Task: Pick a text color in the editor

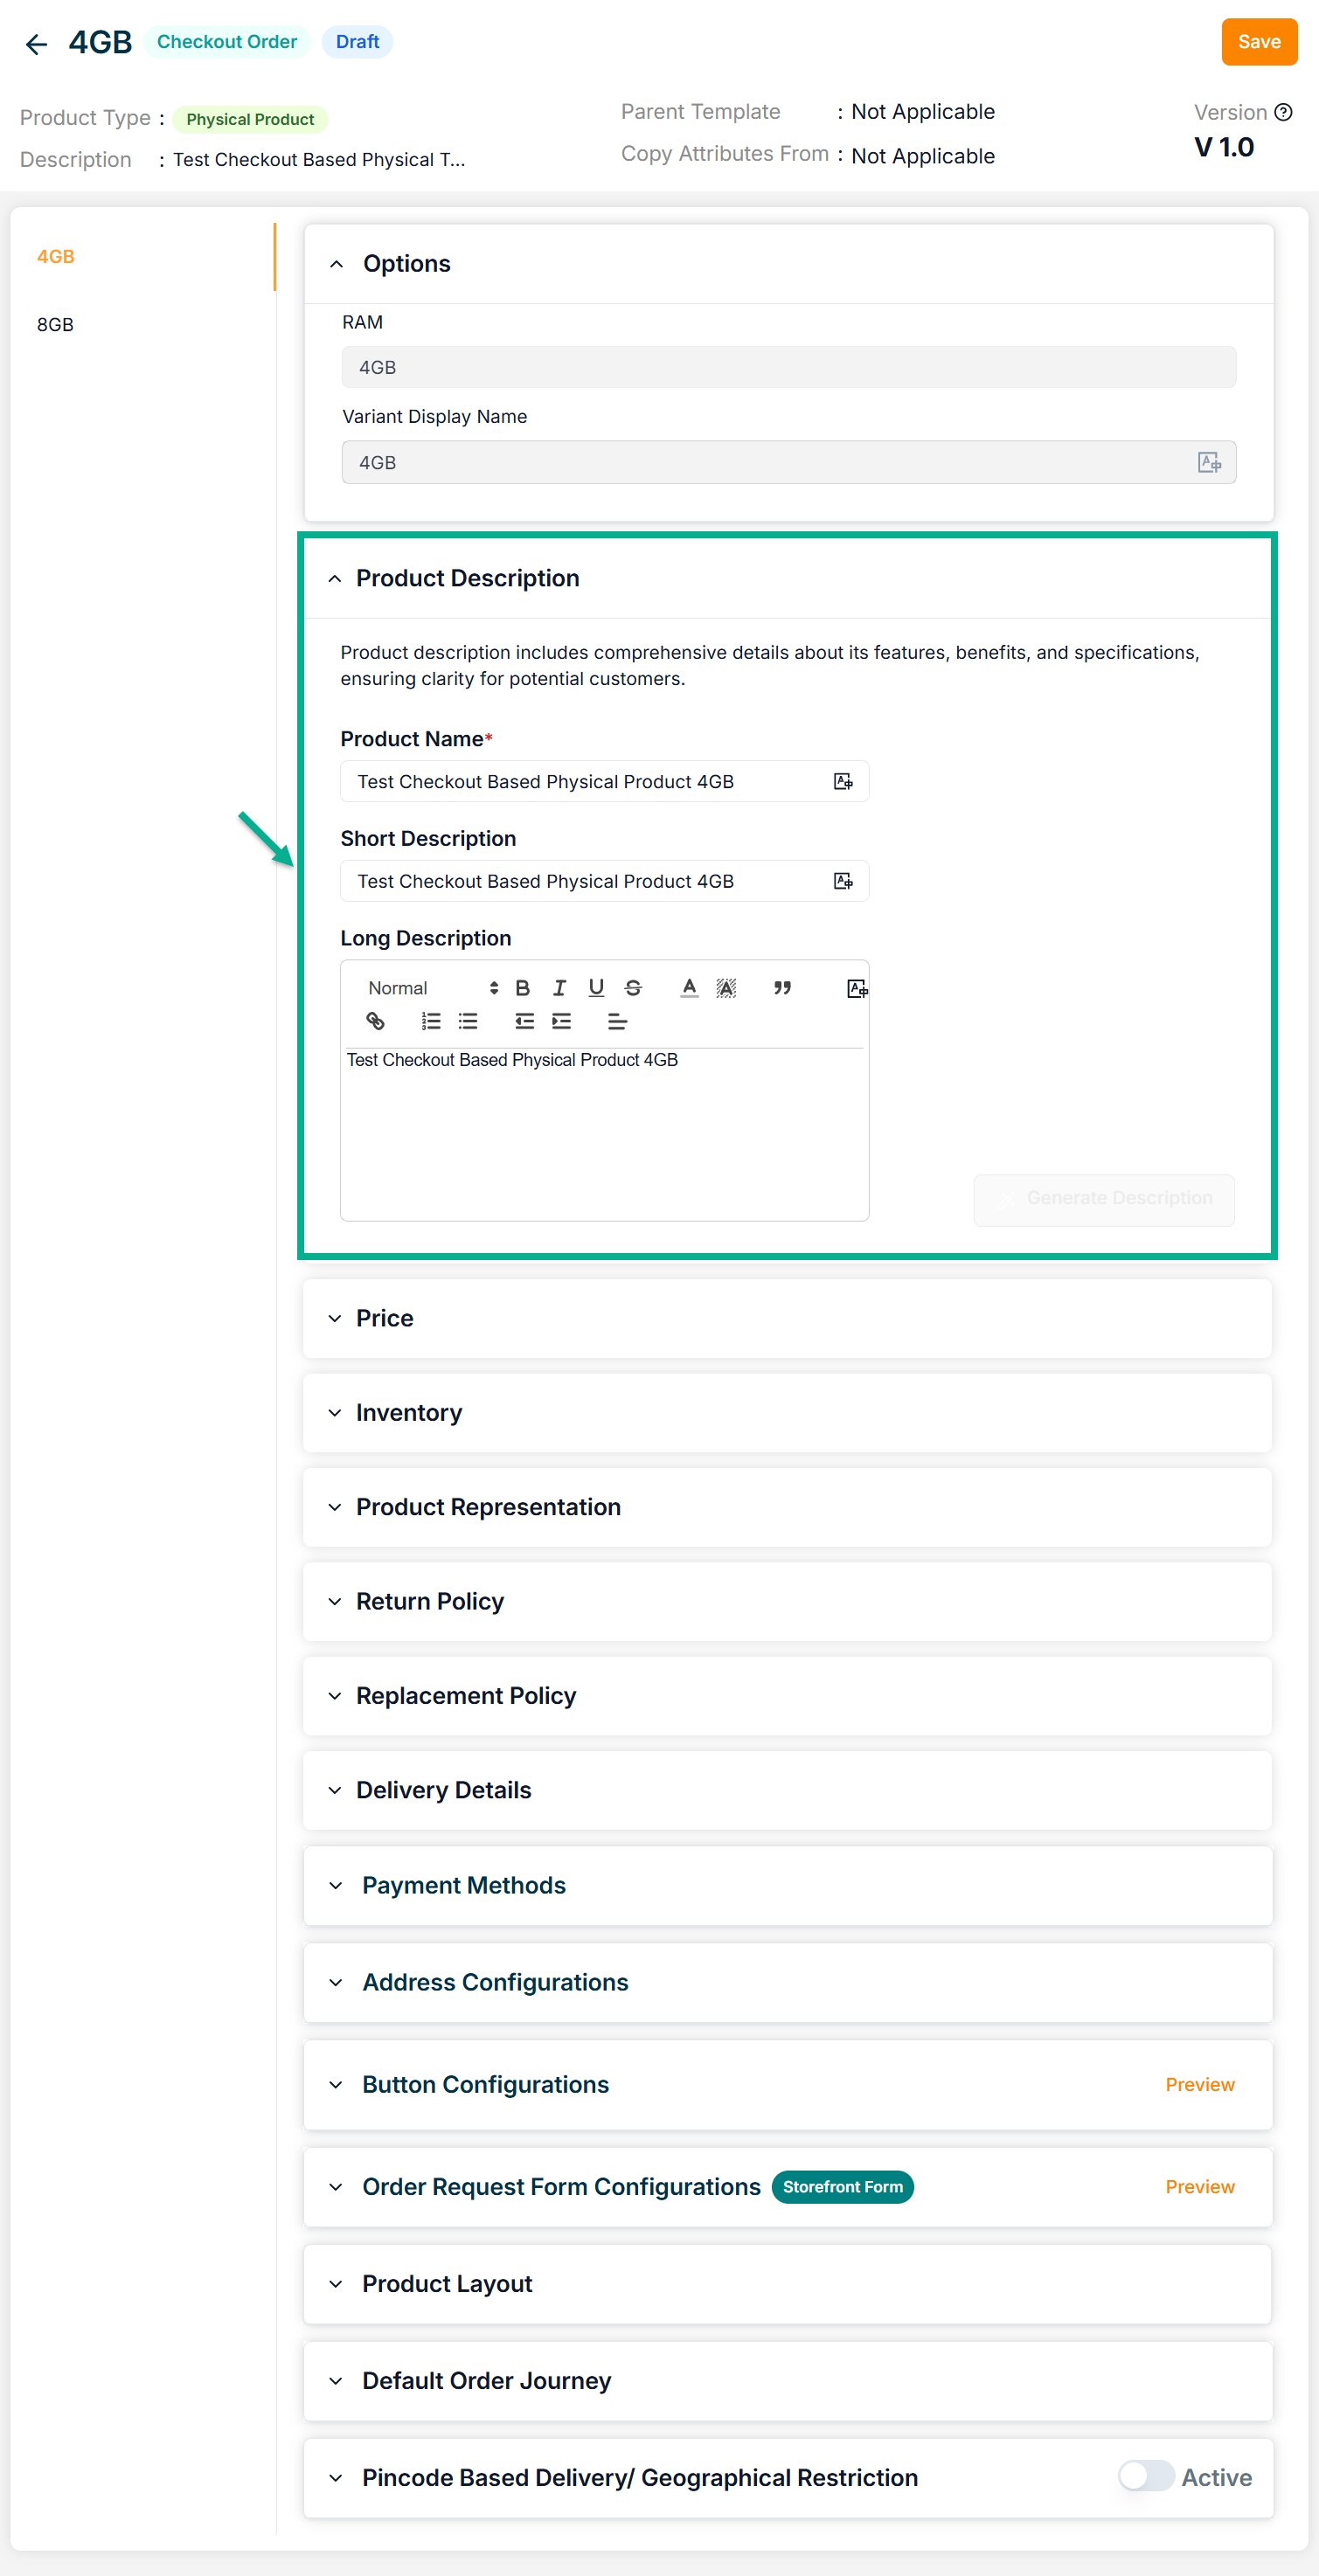Action: tap(689, 988)
